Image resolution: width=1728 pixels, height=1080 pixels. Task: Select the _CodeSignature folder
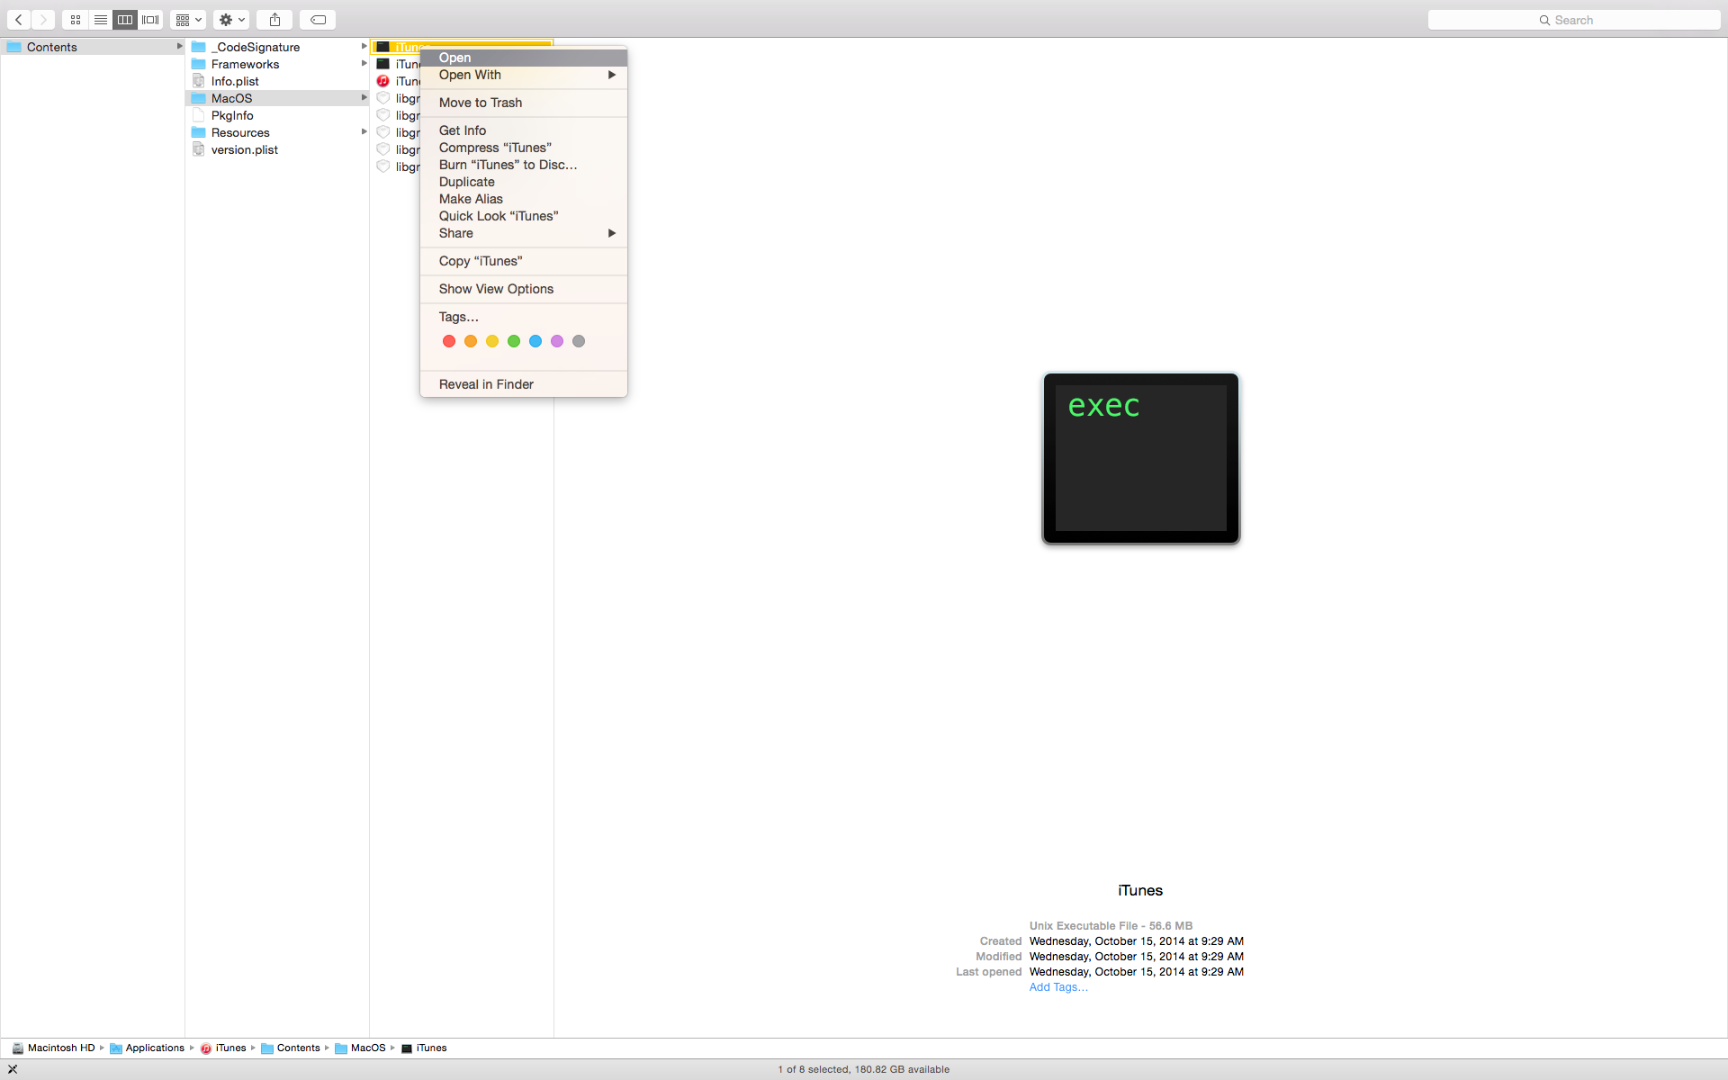click(x=276, y=47)
